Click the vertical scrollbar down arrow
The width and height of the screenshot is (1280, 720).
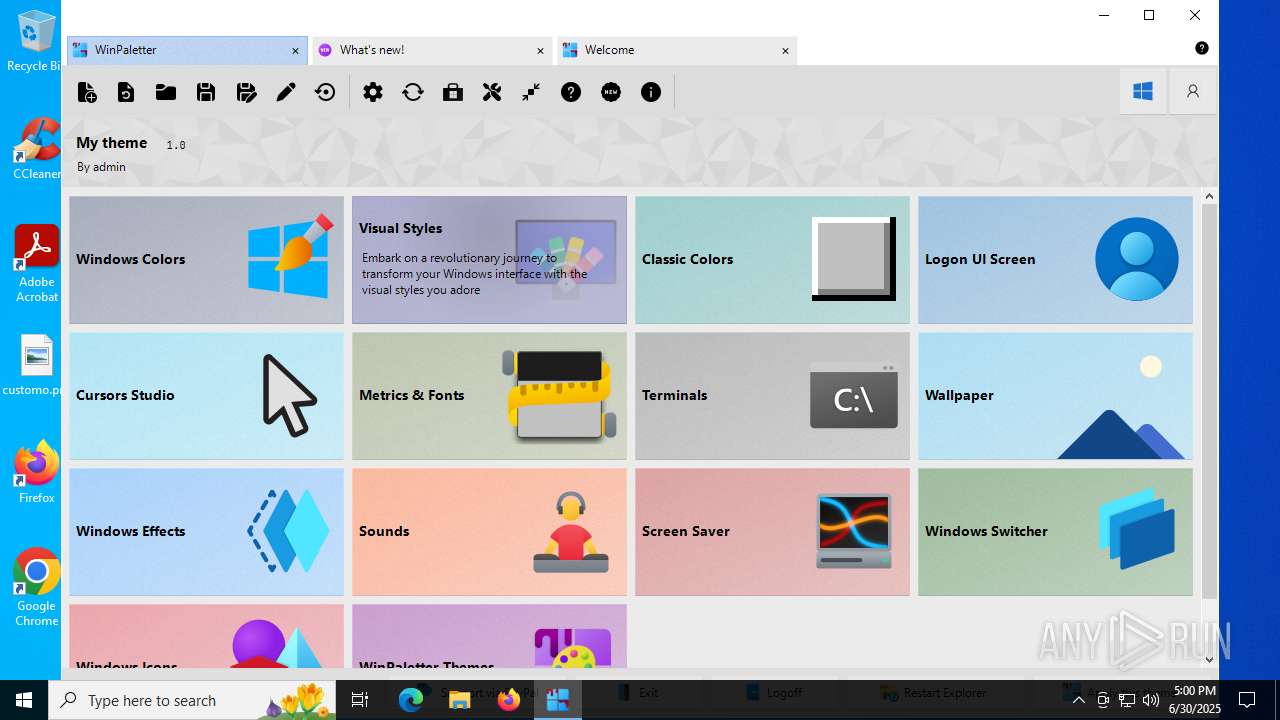click(1209, 659)
